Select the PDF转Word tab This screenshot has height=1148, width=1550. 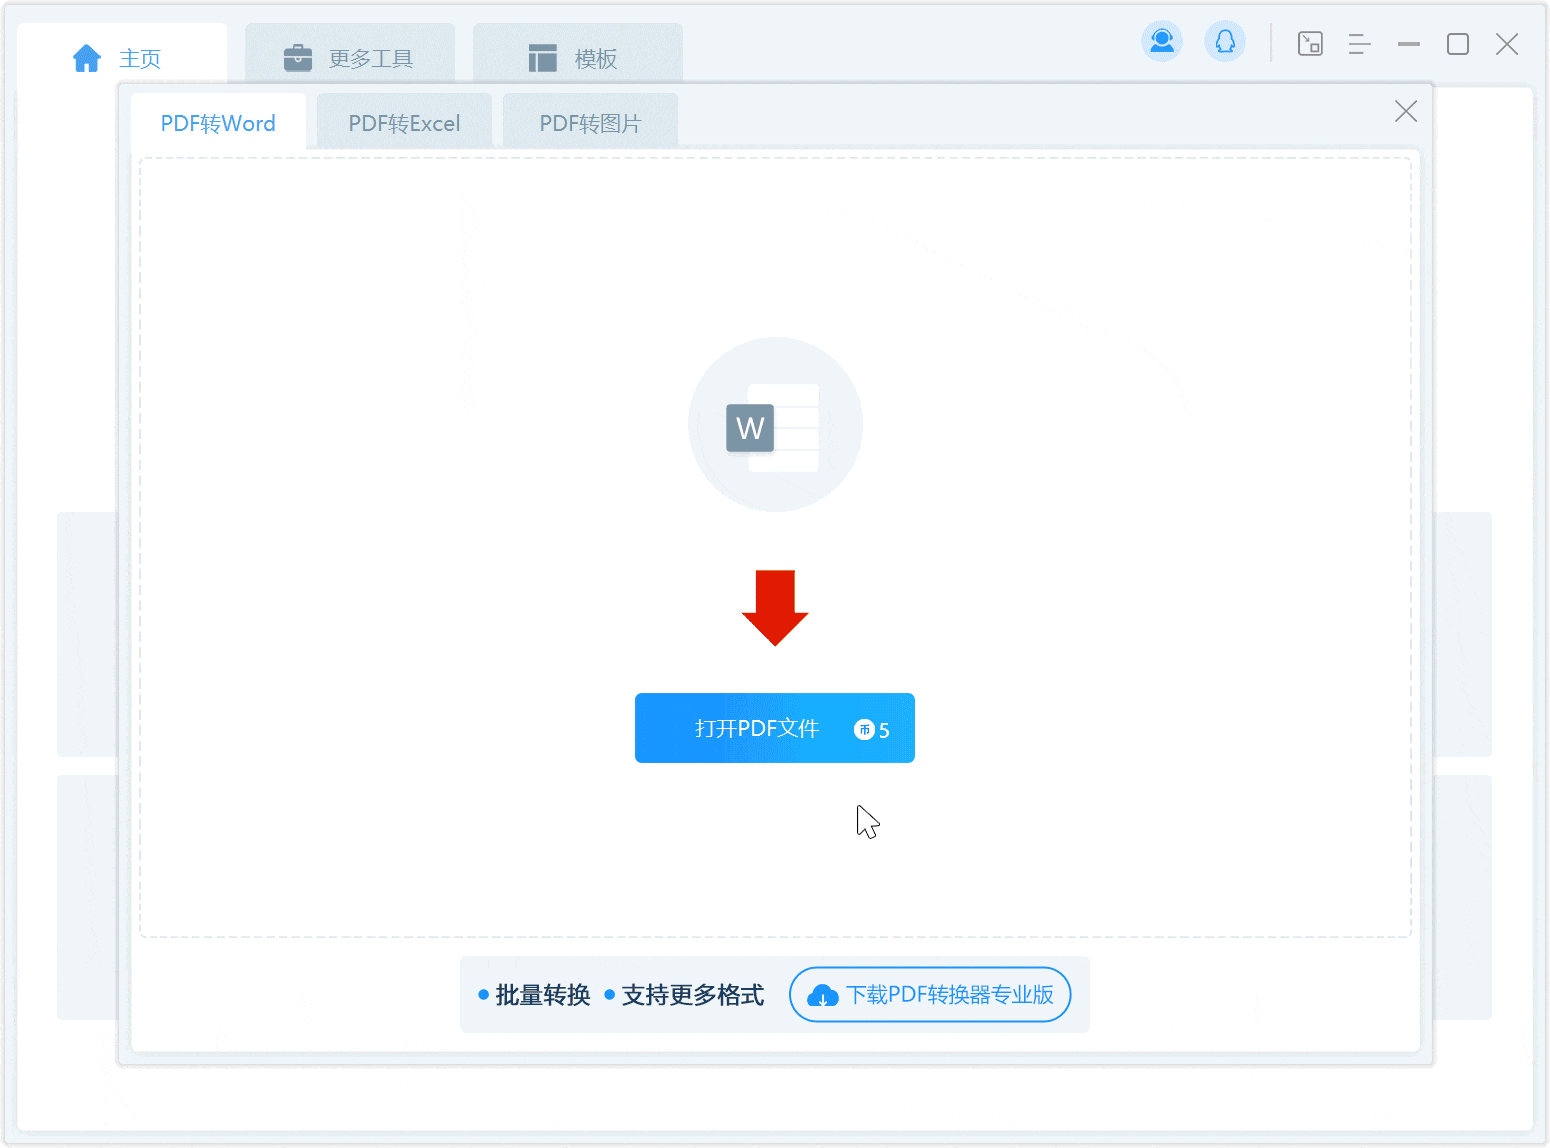[x=218, y=122]
